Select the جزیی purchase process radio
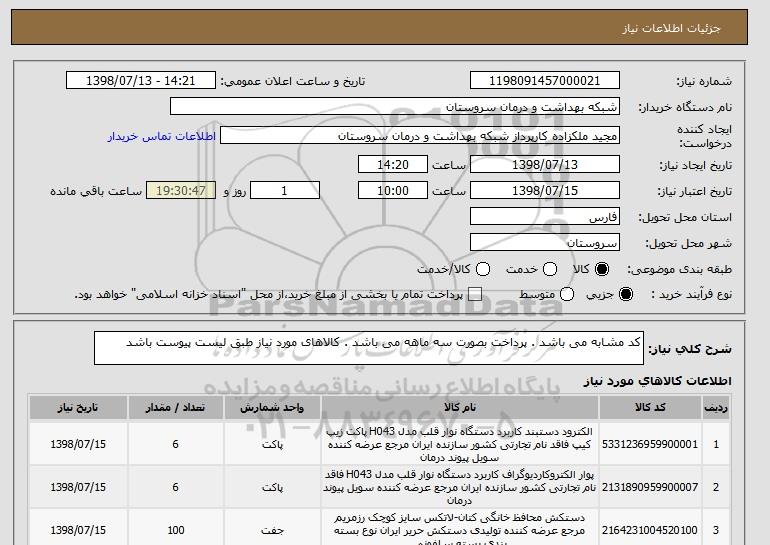The height and width of the screenshot is (545, 770). coord(626,294)
